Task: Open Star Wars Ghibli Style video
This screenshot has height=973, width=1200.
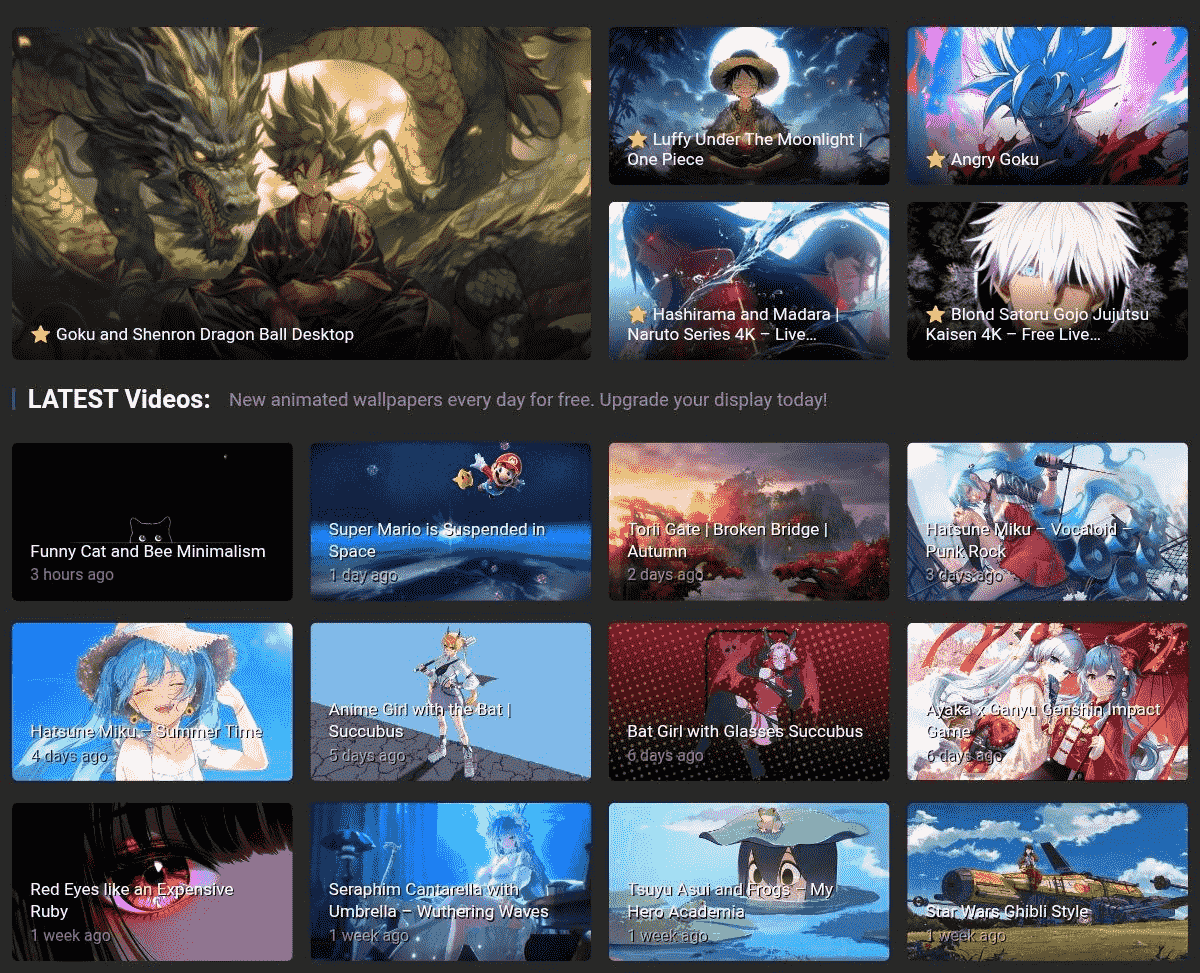Action: [1047, 882]
